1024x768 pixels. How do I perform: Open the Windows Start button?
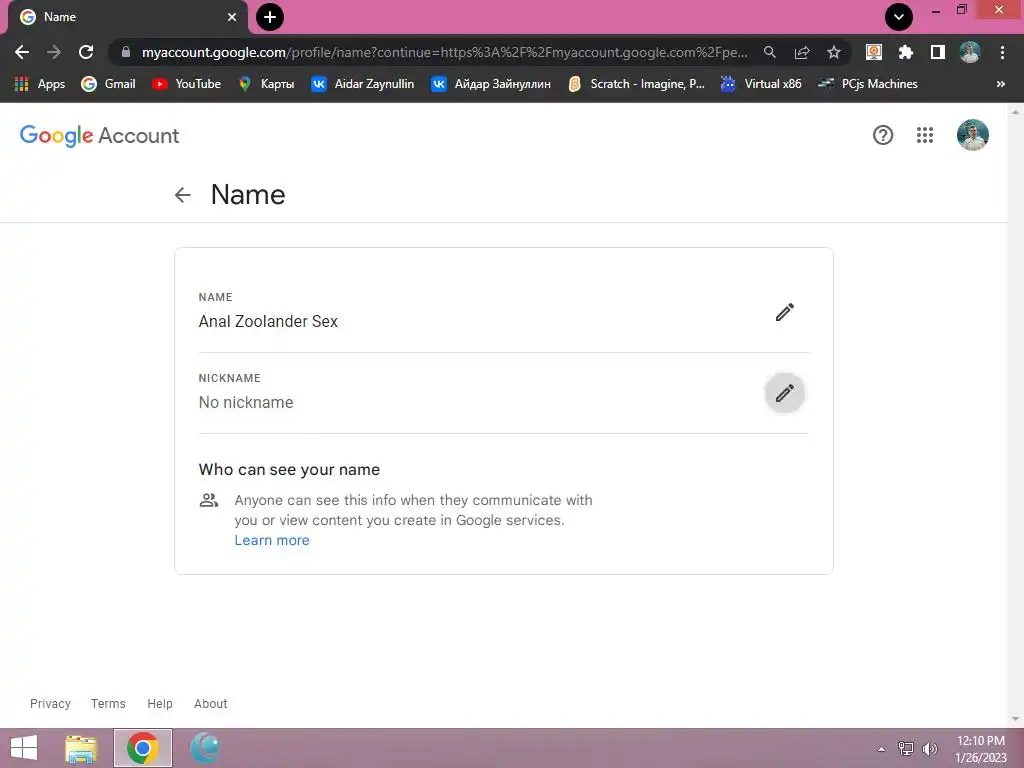click(24, 748)
